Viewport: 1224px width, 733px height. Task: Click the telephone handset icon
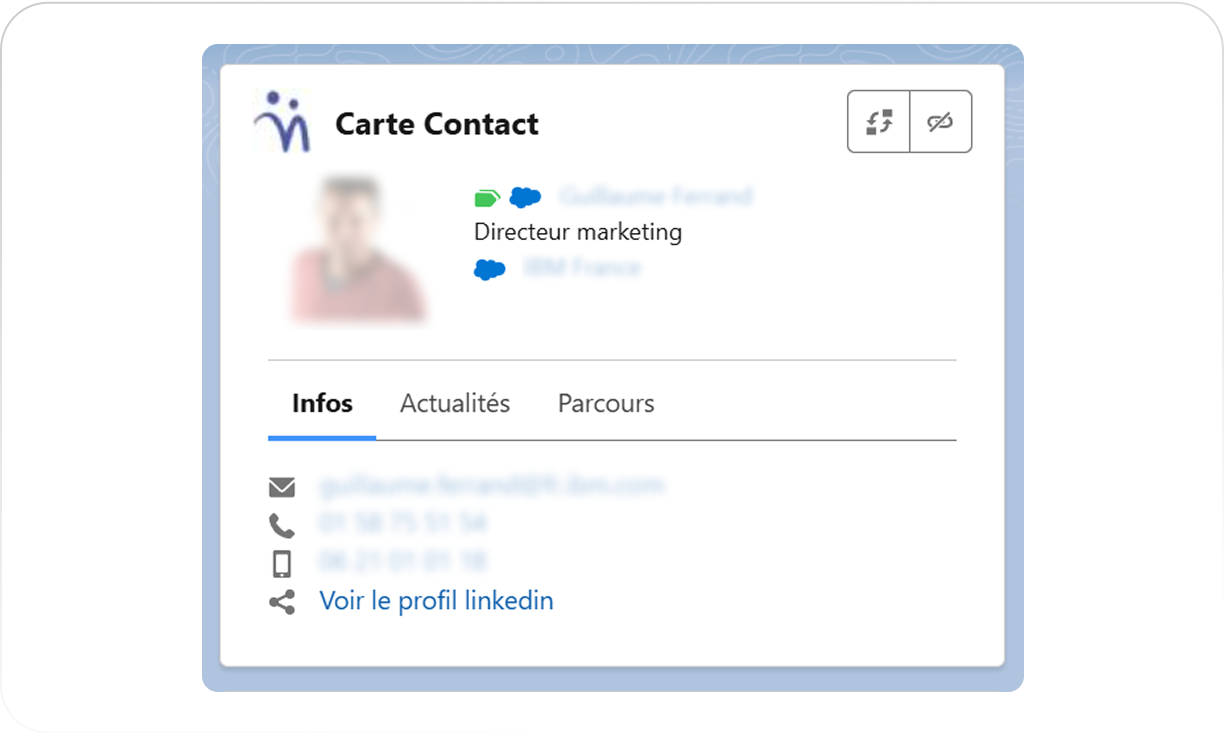(x=282, y=525)
